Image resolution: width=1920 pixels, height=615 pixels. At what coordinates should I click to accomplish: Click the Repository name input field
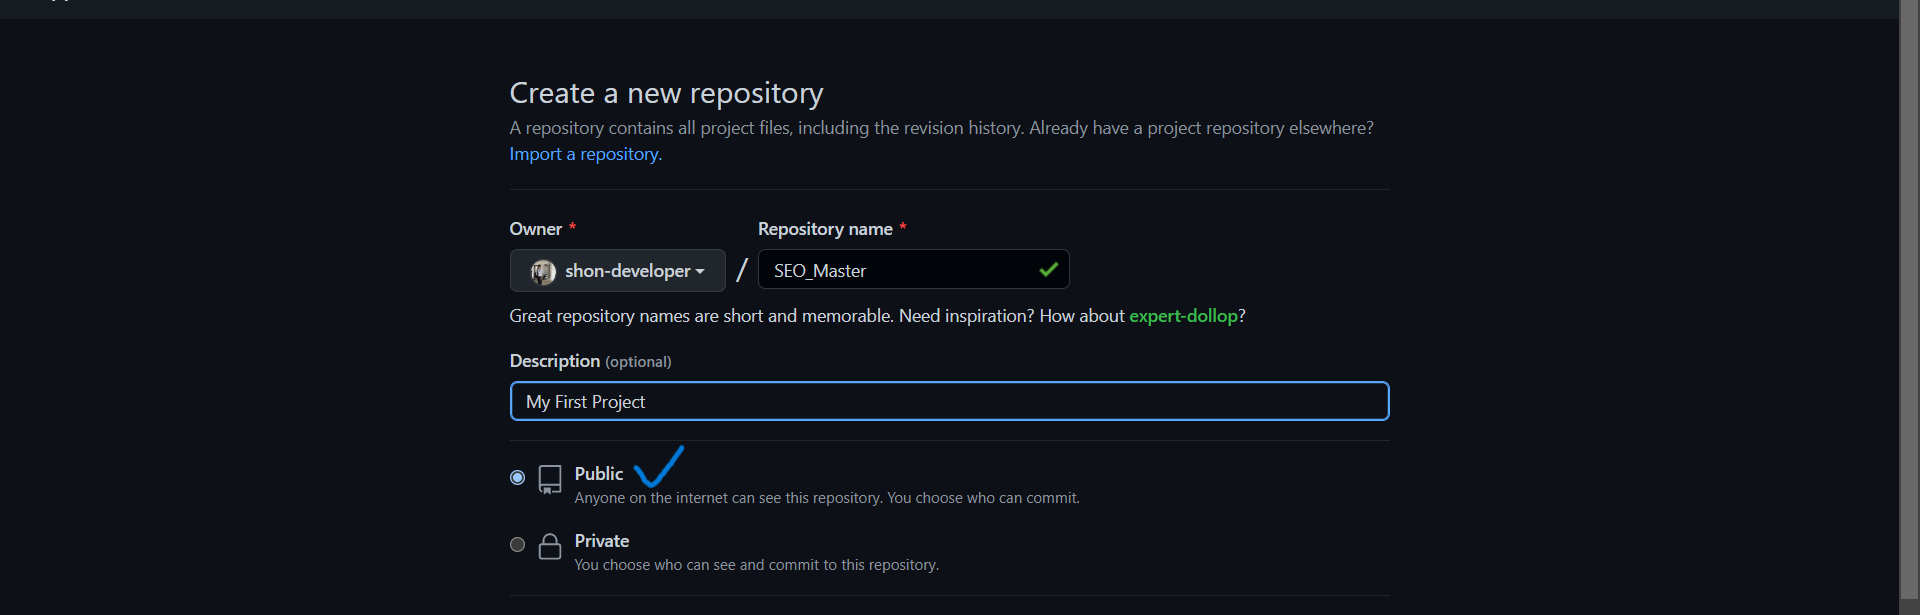point(913,270)
